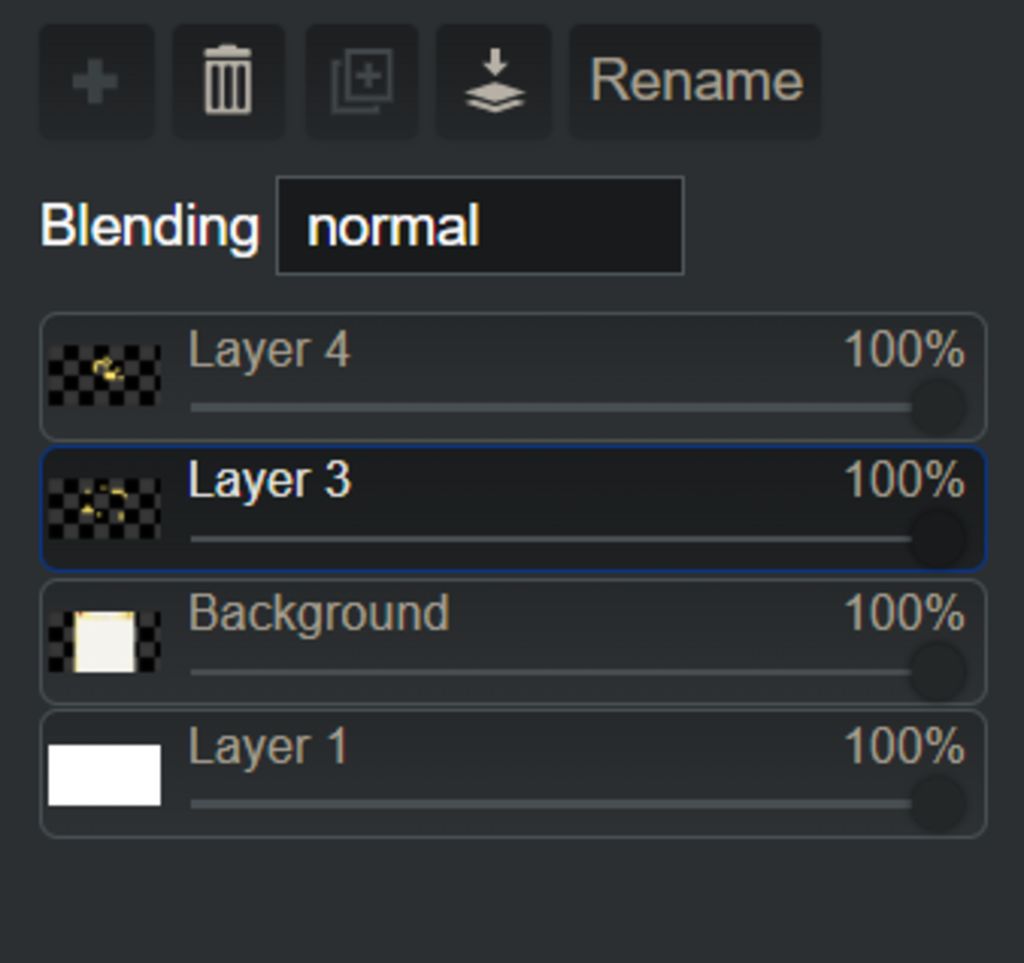Click the Layer 4 thumbnail

[104, 375]
